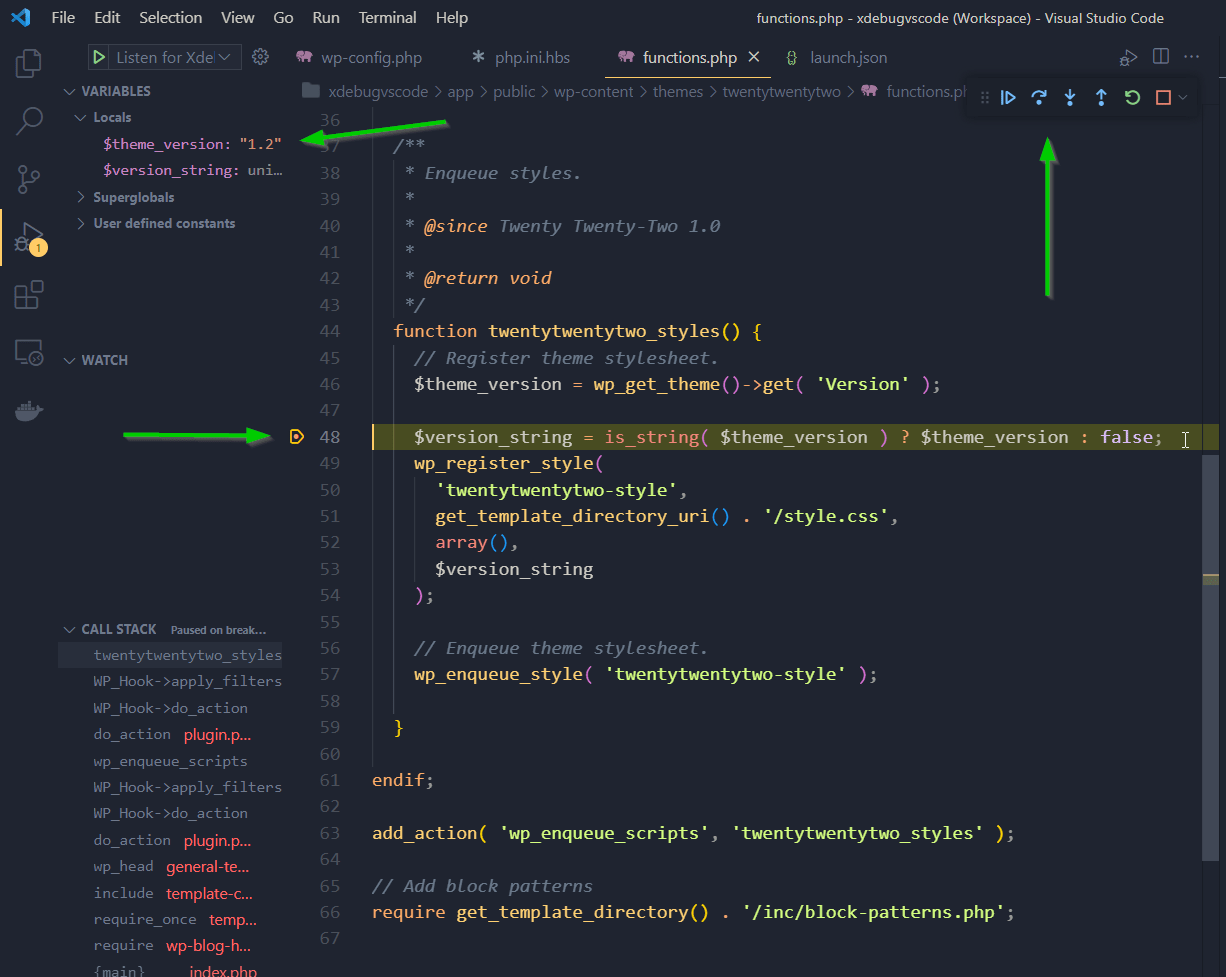Restart the debug session
The height and width of the screenshot is (977, 1226).
[1132, 97]
